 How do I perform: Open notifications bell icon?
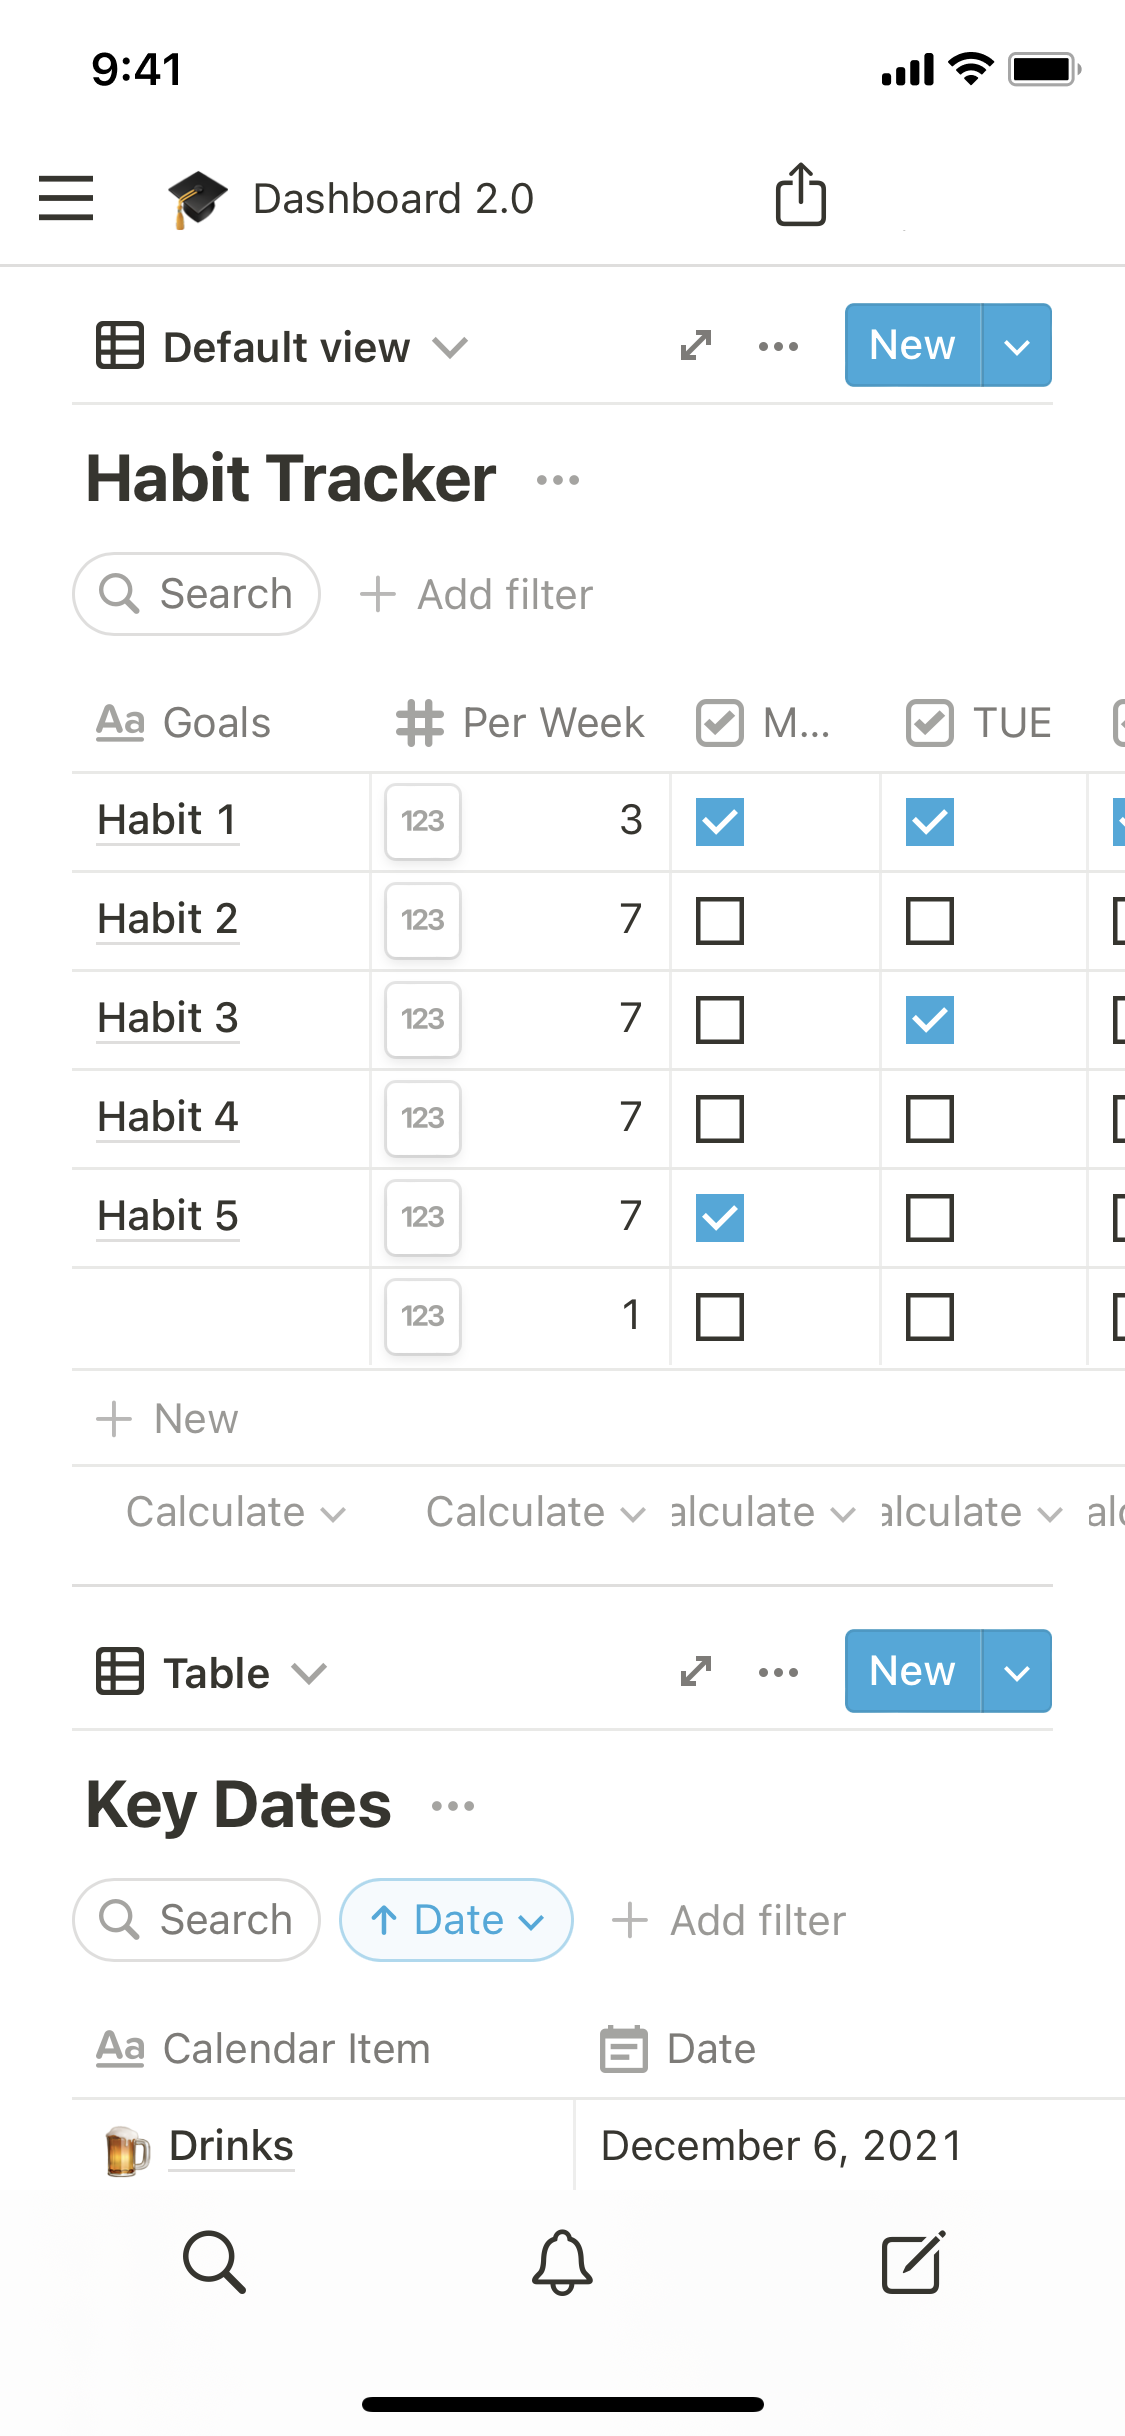(x=562, y=2262)
